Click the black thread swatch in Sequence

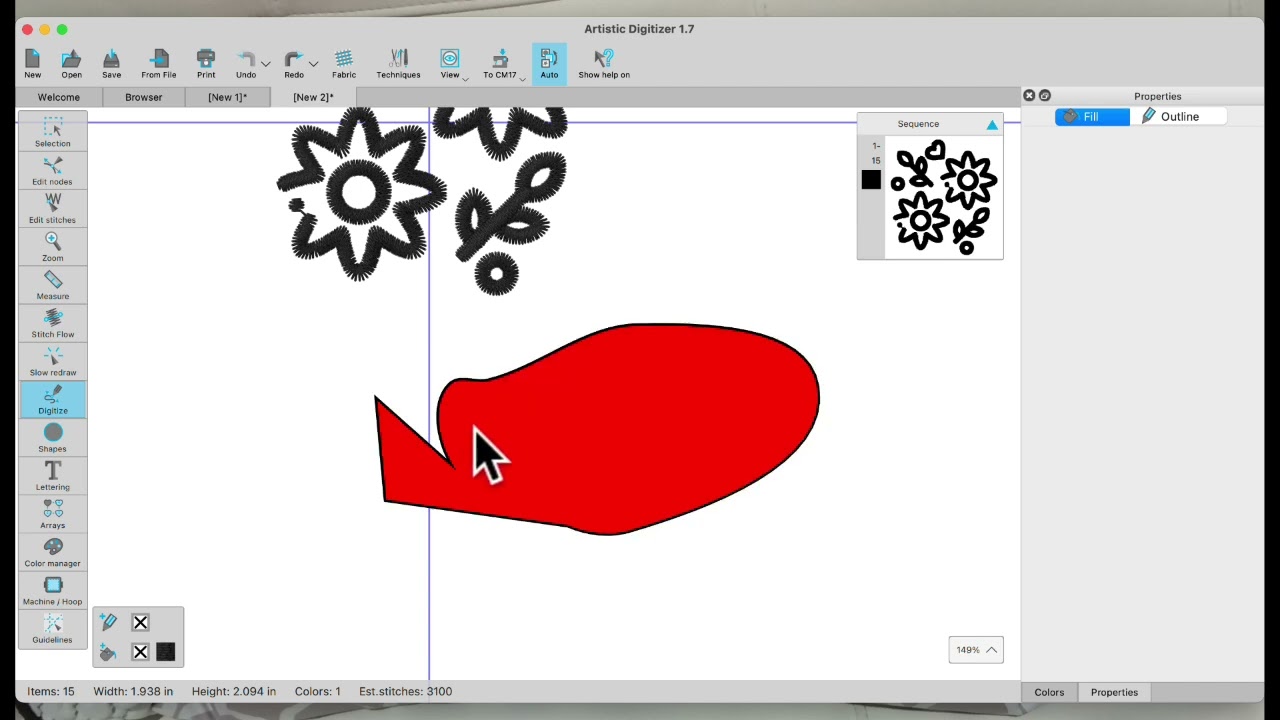pyautogui.click(x=871, y=180)
